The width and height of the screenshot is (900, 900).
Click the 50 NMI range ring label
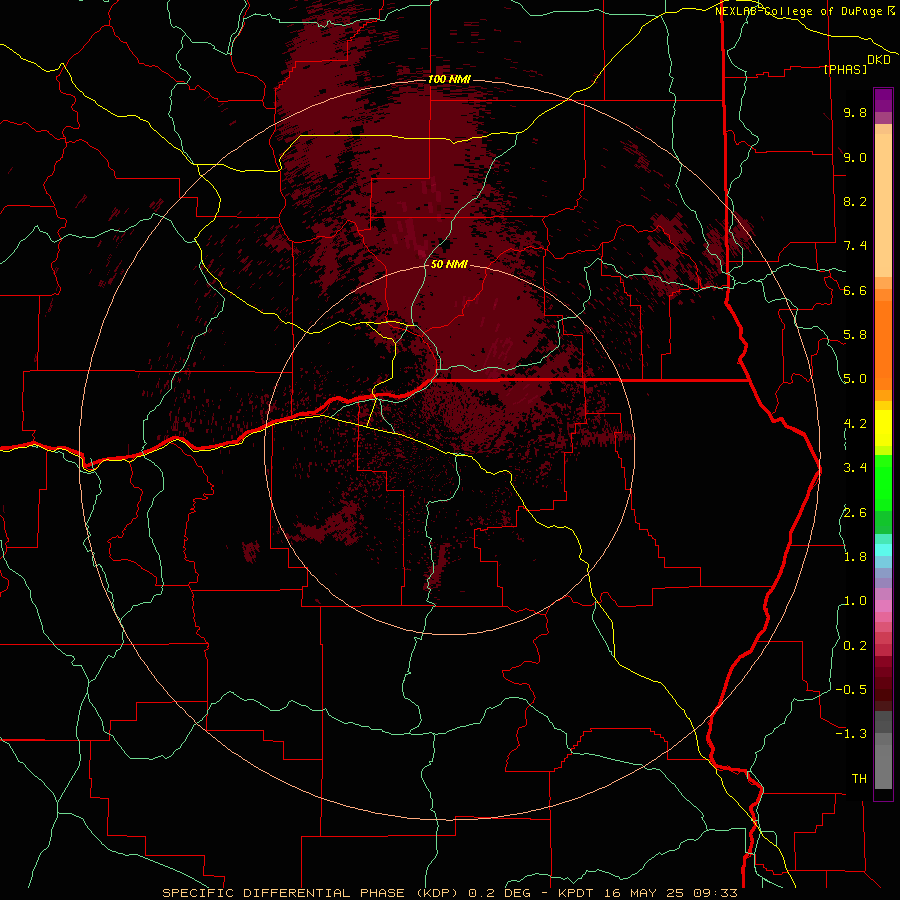(449, 264)
